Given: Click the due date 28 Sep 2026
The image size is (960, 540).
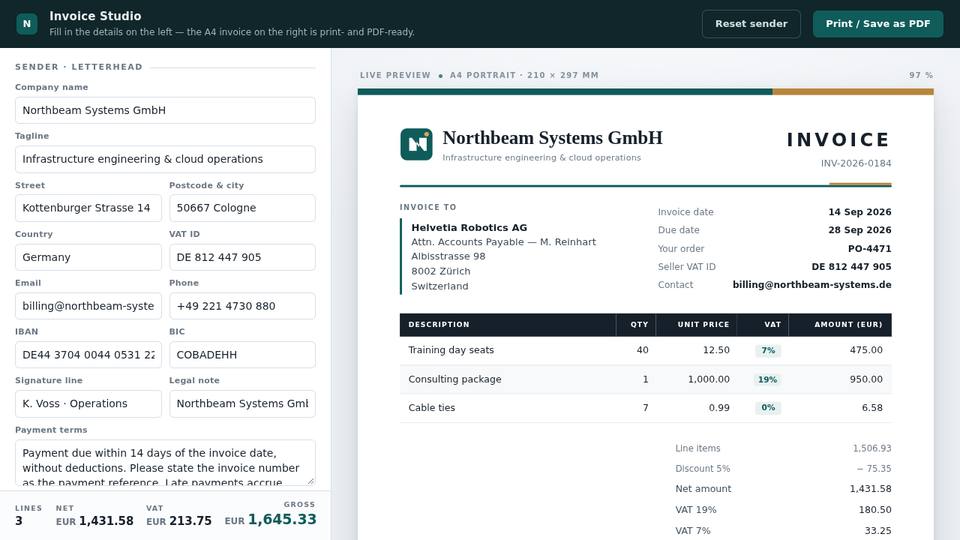Looking at the screenshot, I should click(860, 230).
